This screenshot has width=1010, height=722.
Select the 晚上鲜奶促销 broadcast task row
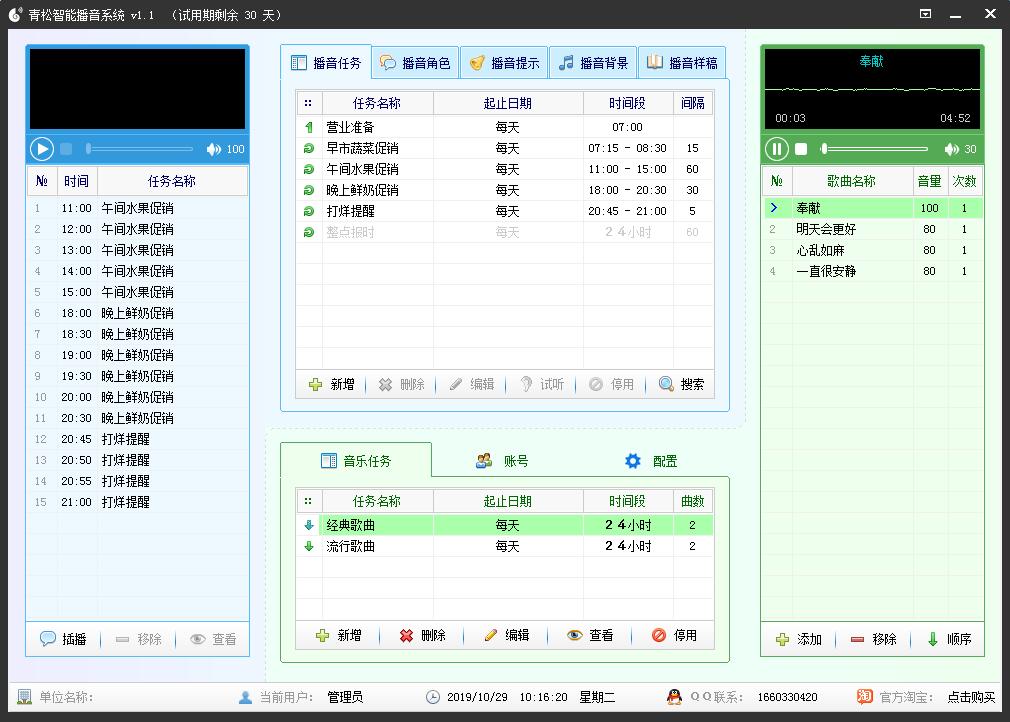[x=362, y=190]
